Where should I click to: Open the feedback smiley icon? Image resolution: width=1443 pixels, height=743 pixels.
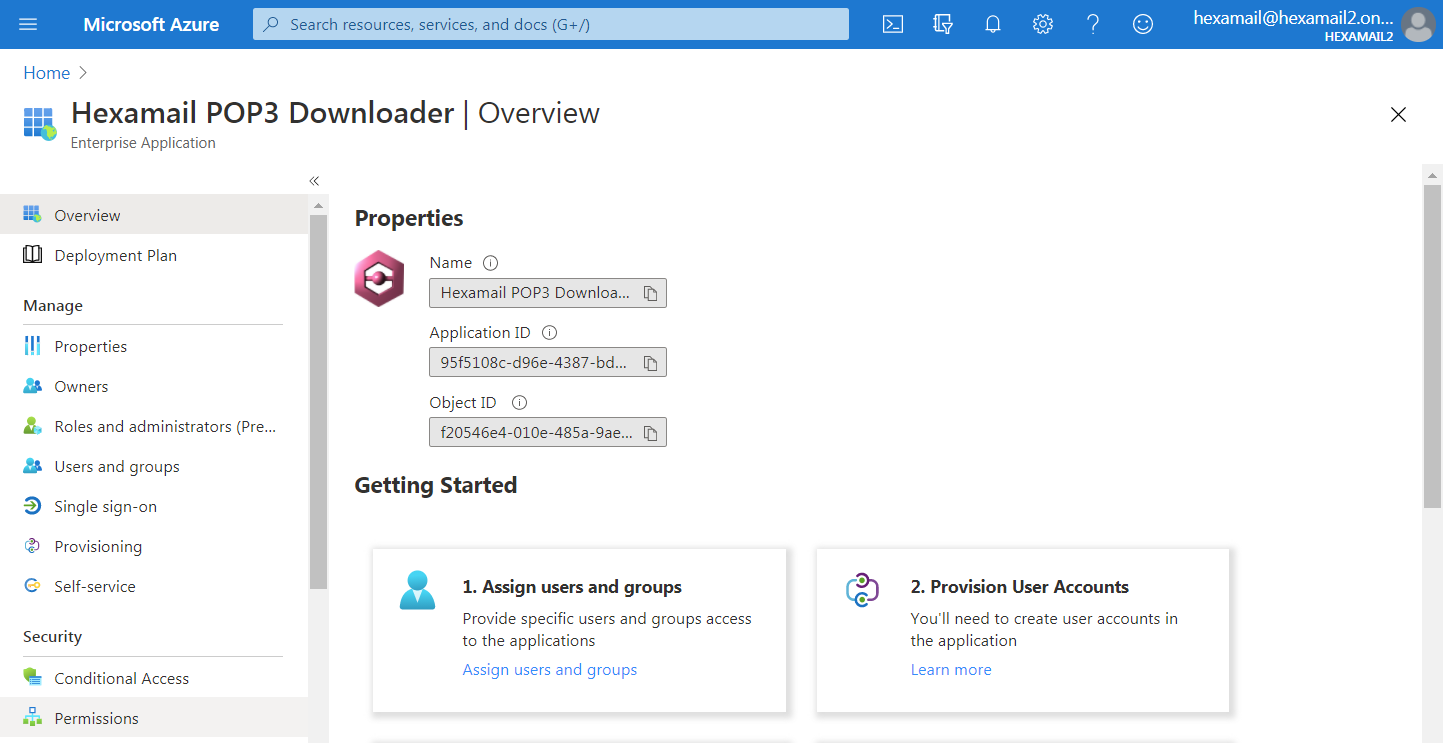[1143, 24]
